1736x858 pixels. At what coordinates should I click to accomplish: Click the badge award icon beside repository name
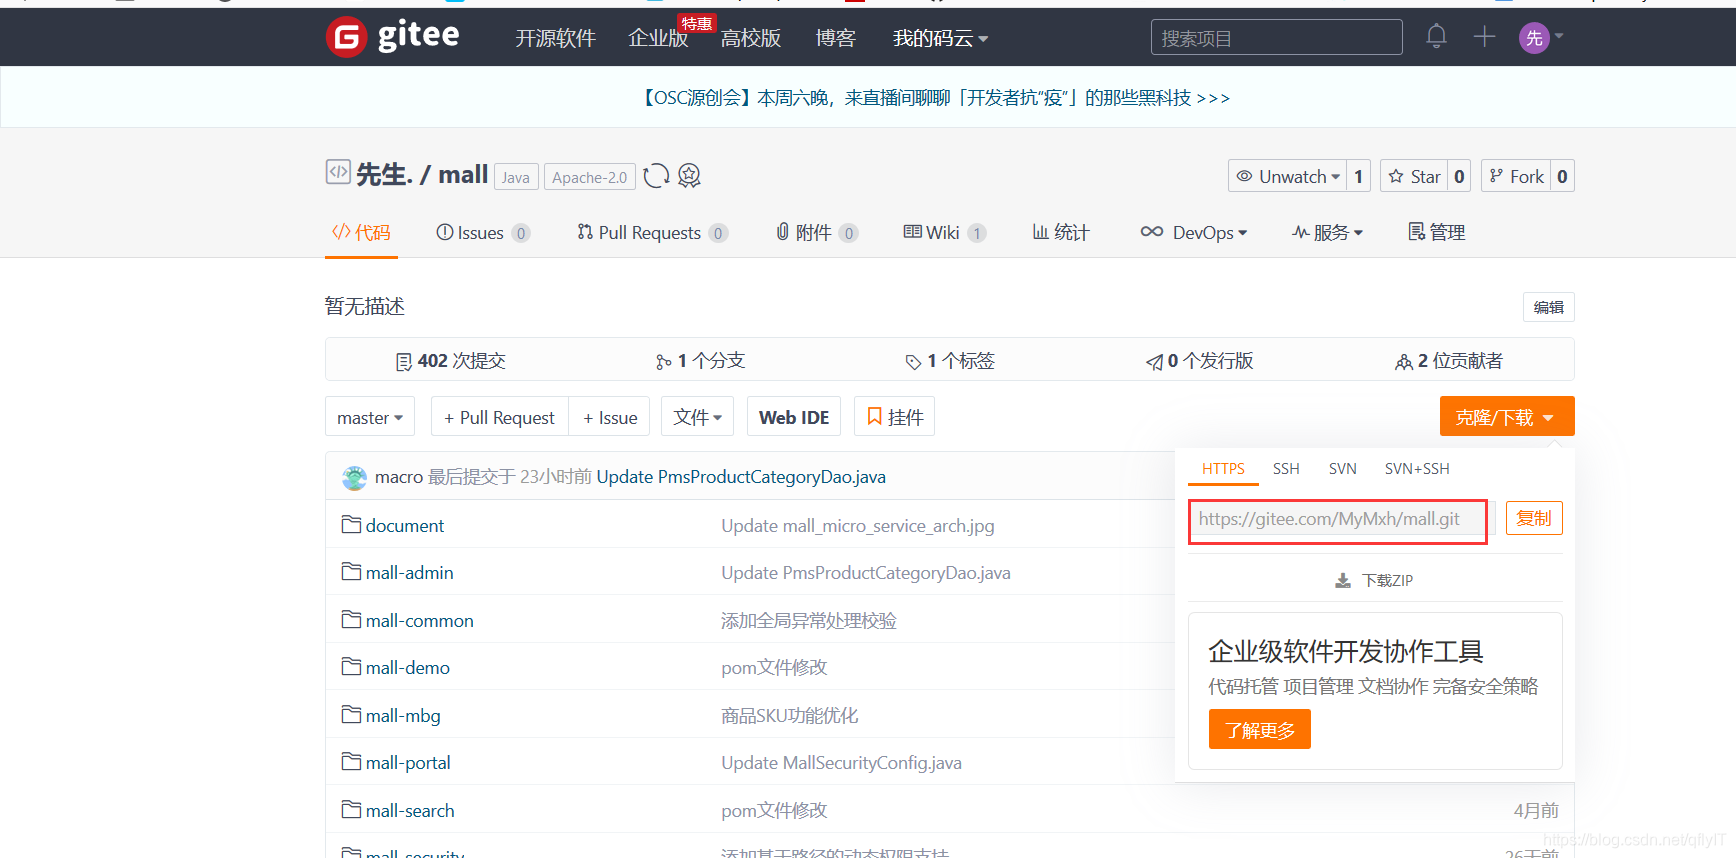click(689, 176)
